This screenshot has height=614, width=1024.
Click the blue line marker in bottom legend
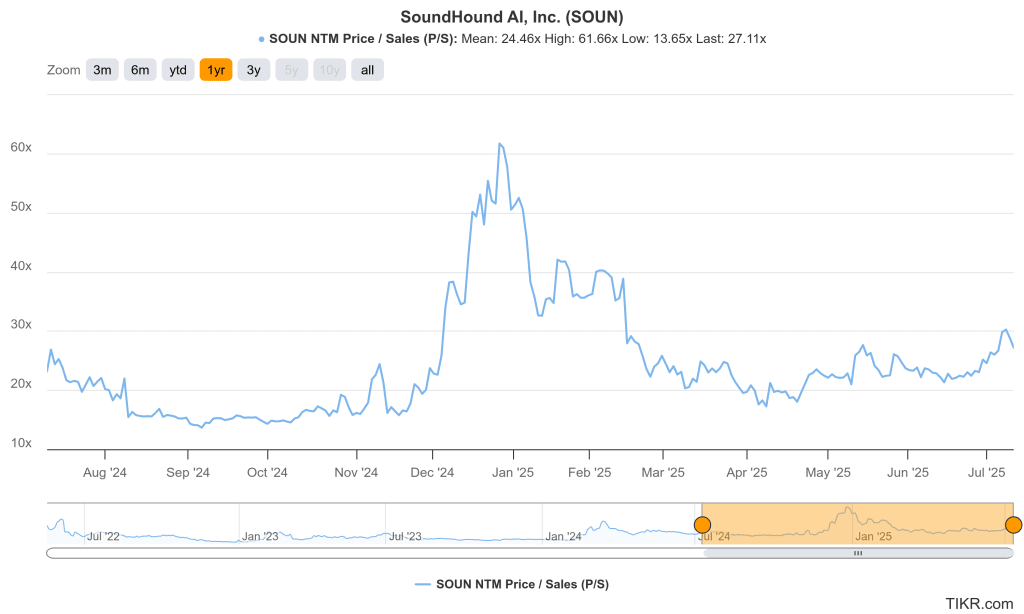point(424,584)
